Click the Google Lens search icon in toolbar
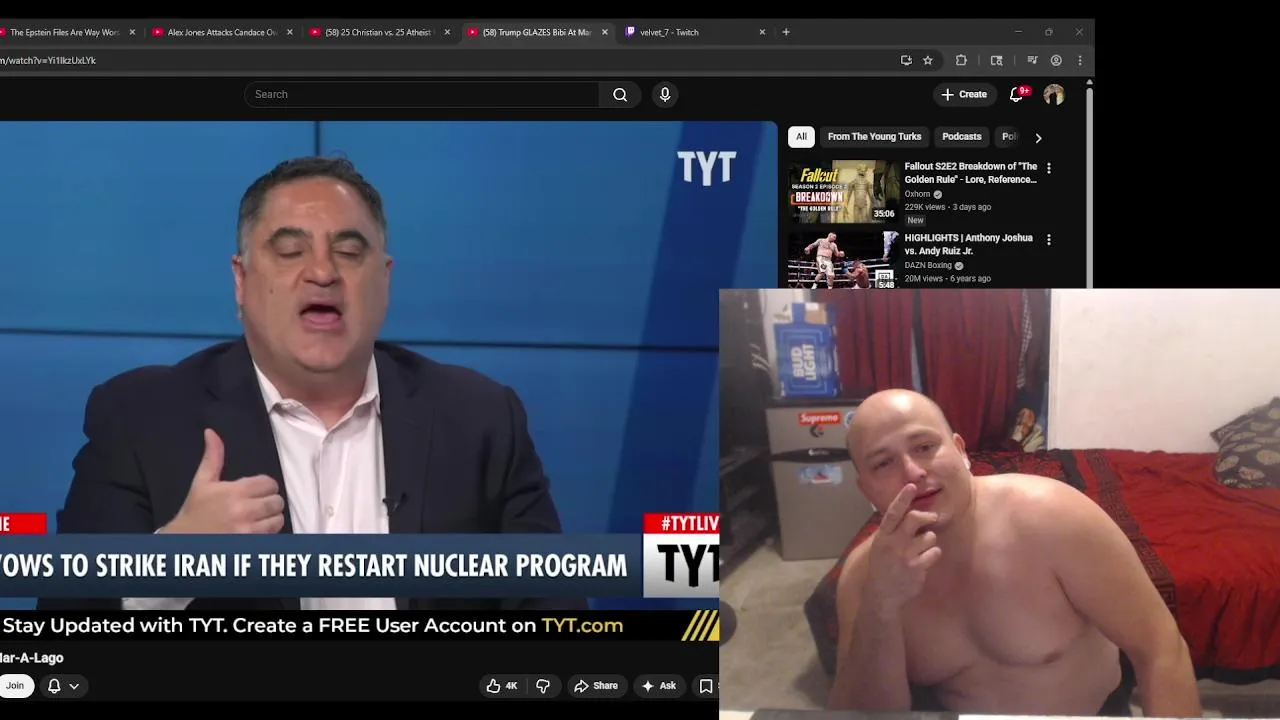Viewport: 1280px width, 720px height. pyautogui.click(x=996, y=60)
